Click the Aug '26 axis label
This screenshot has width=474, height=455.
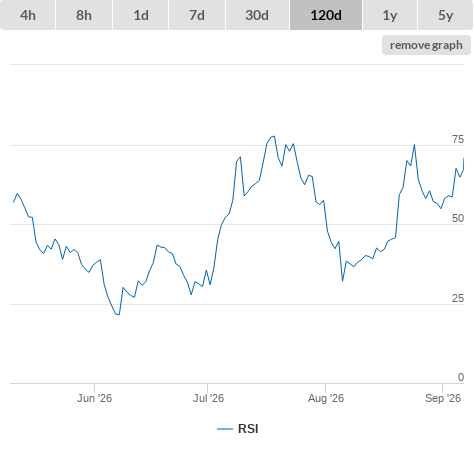(326, 398)
